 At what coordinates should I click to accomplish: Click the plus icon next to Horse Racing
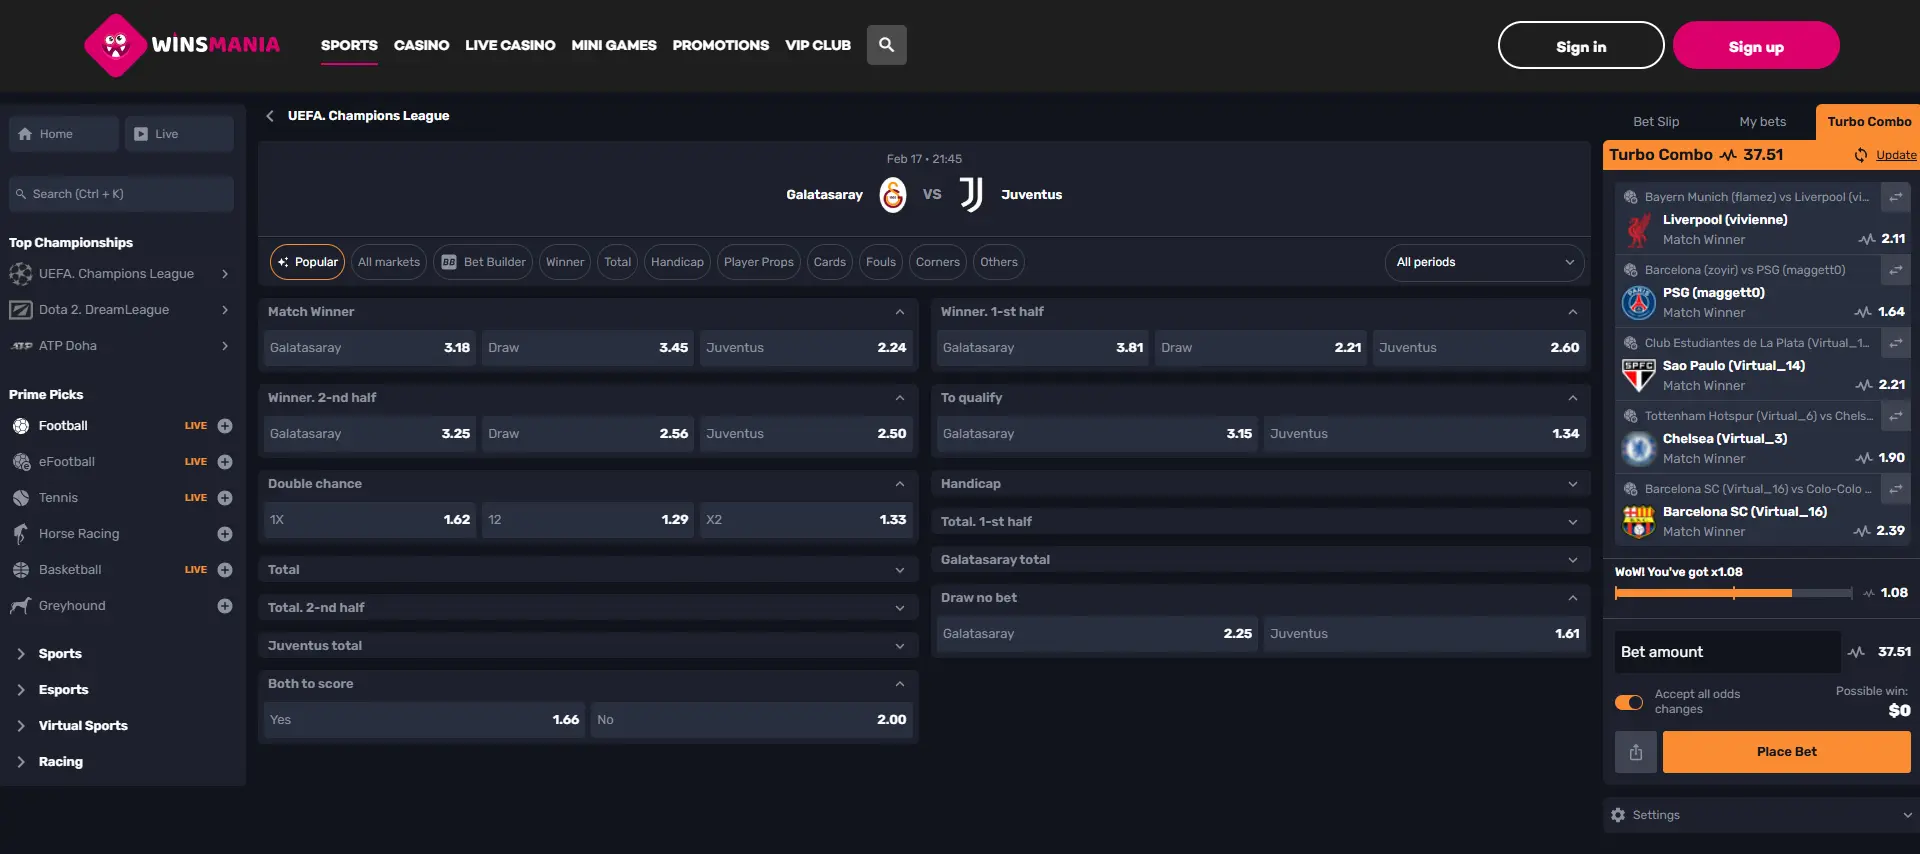[225, 534]
